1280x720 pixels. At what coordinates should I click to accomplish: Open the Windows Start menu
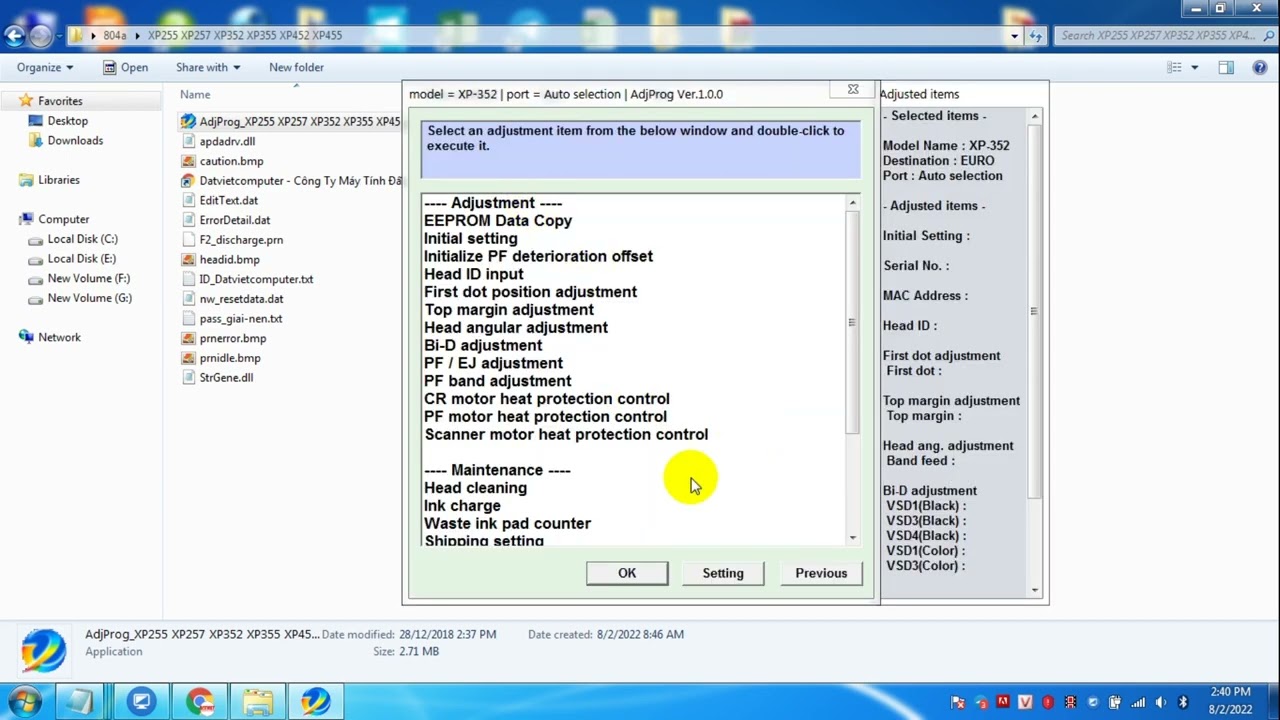pyautogui.click(x=24, y=701)
